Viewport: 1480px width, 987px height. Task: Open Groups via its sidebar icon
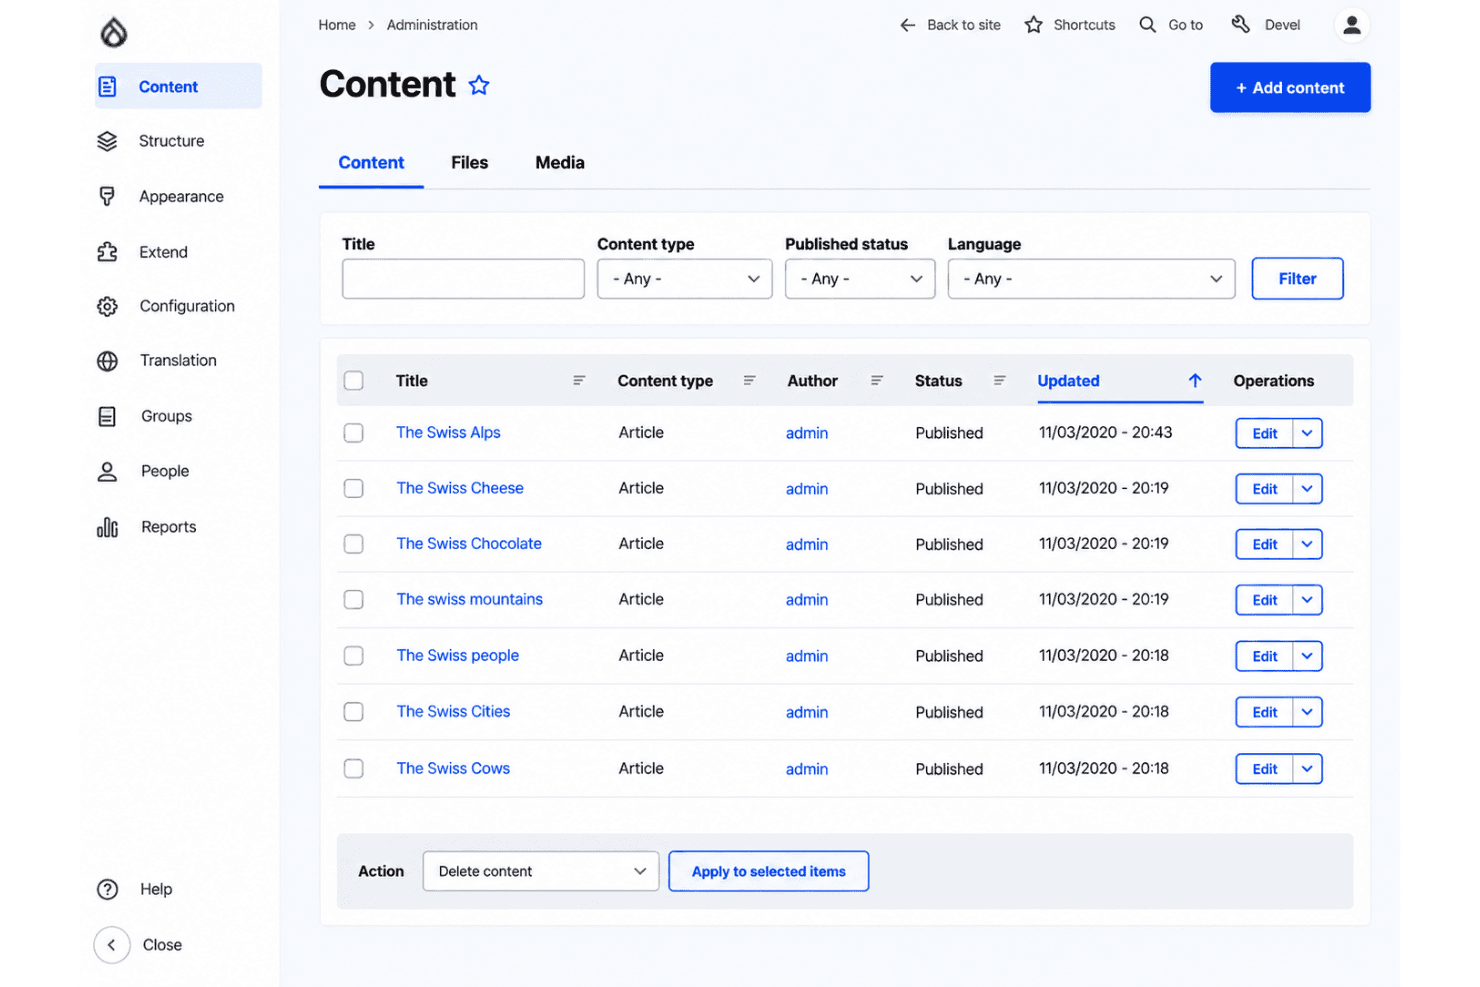point(107,416)
